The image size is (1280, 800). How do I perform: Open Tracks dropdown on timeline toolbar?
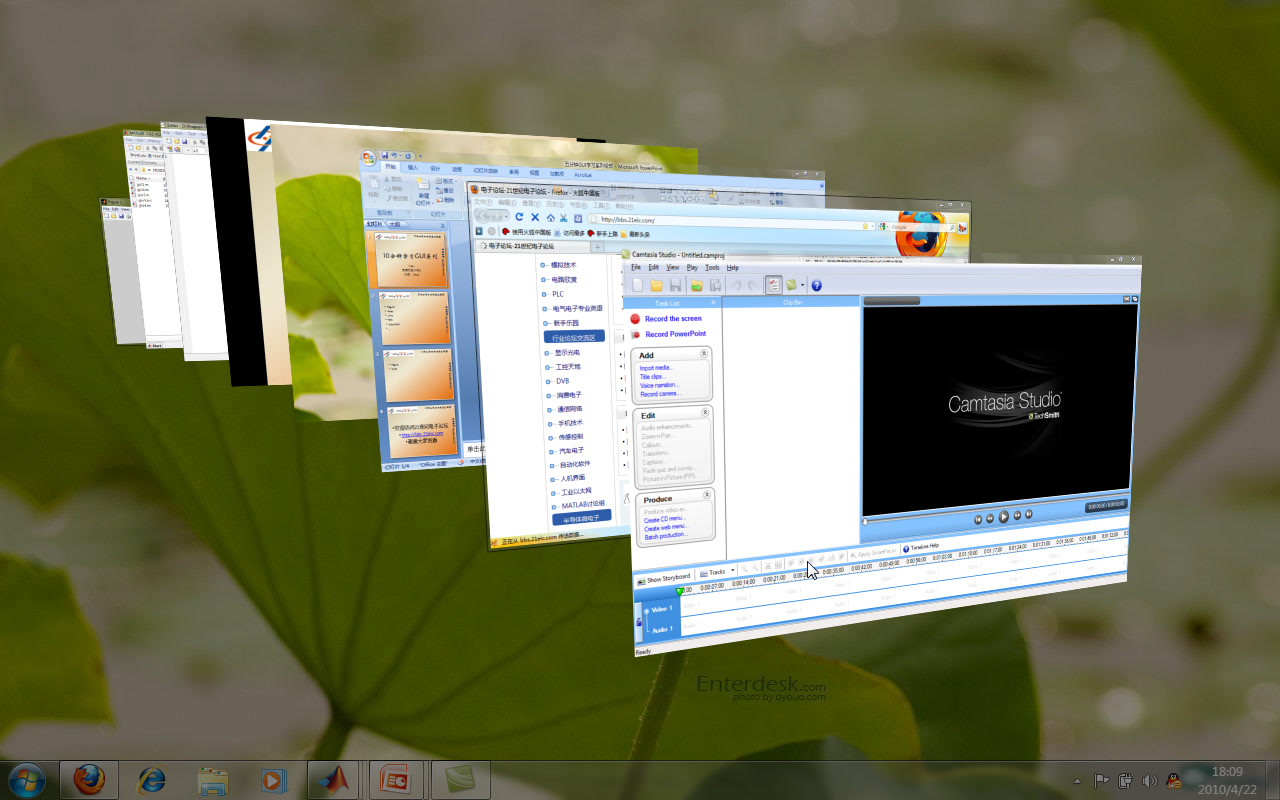click(x=718, y=573)
